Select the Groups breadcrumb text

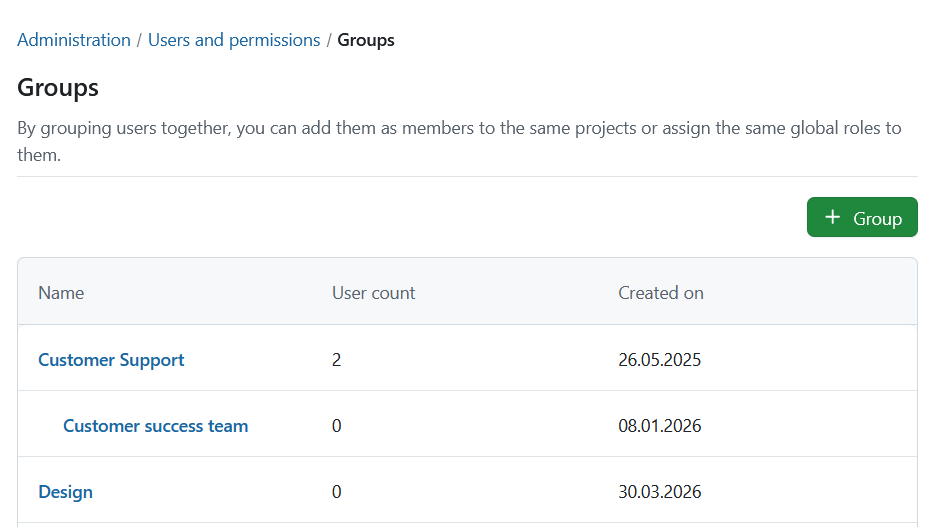[366, 40]
